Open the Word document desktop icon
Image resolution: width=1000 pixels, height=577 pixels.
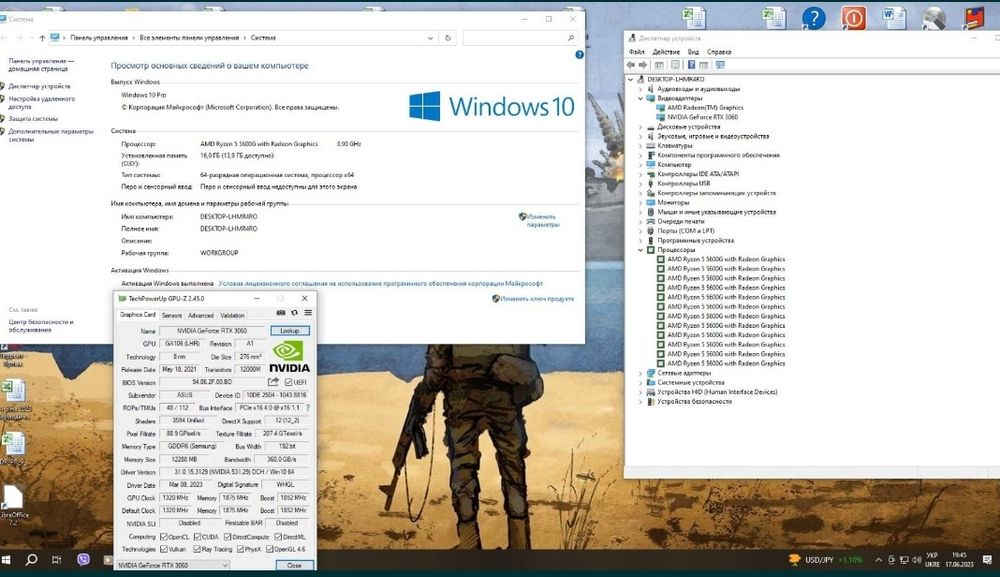[893, 18]
